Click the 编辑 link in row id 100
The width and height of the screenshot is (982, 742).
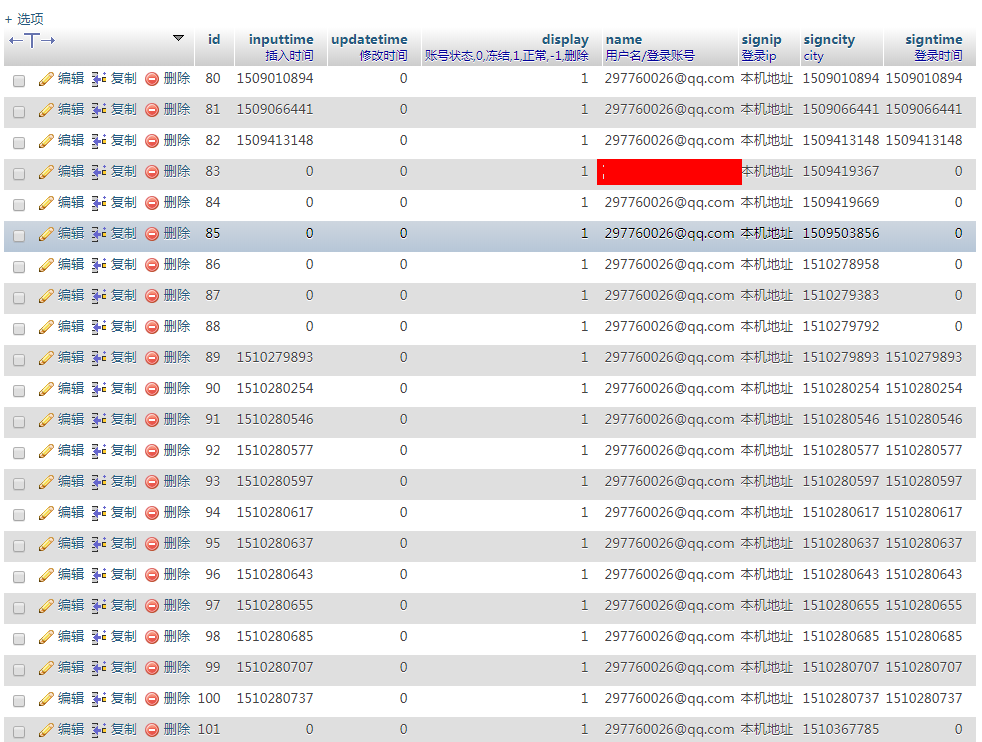click(x=71, y=698)
